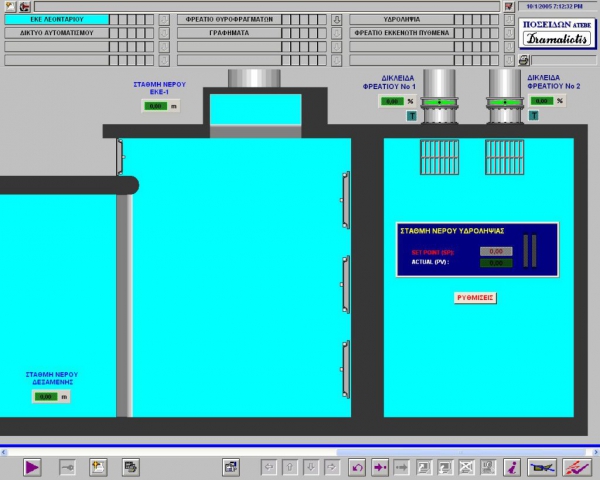Image resolution: width=600 pixels, height=480 pixels.
Task: Click down-arrow button beside ΦΡΕΑΤΙΟ ΘΥΡΟΦΡΑΓΜΑΤΩΝ
Action: point(337,19)
